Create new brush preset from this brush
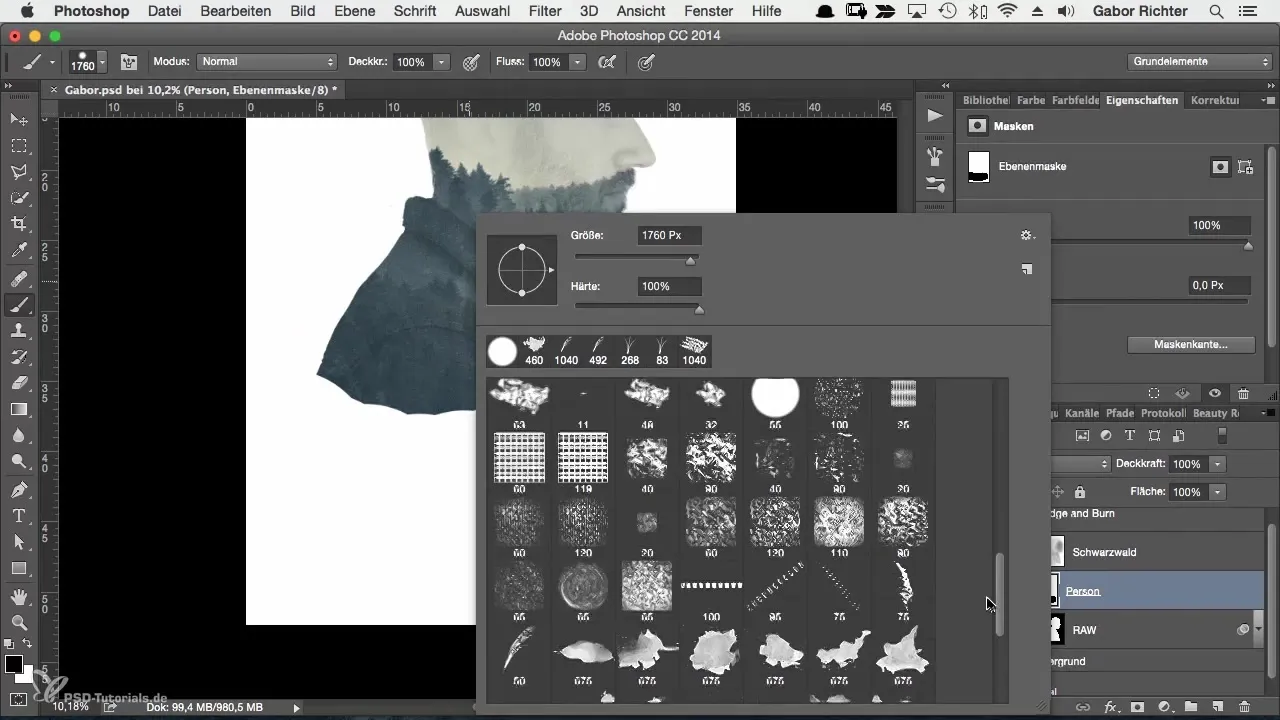 pos(1027,269)
